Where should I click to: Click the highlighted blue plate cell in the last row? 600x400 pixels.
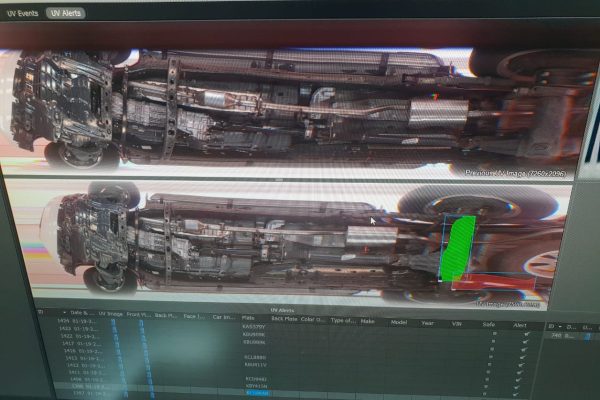coord(258,393)
